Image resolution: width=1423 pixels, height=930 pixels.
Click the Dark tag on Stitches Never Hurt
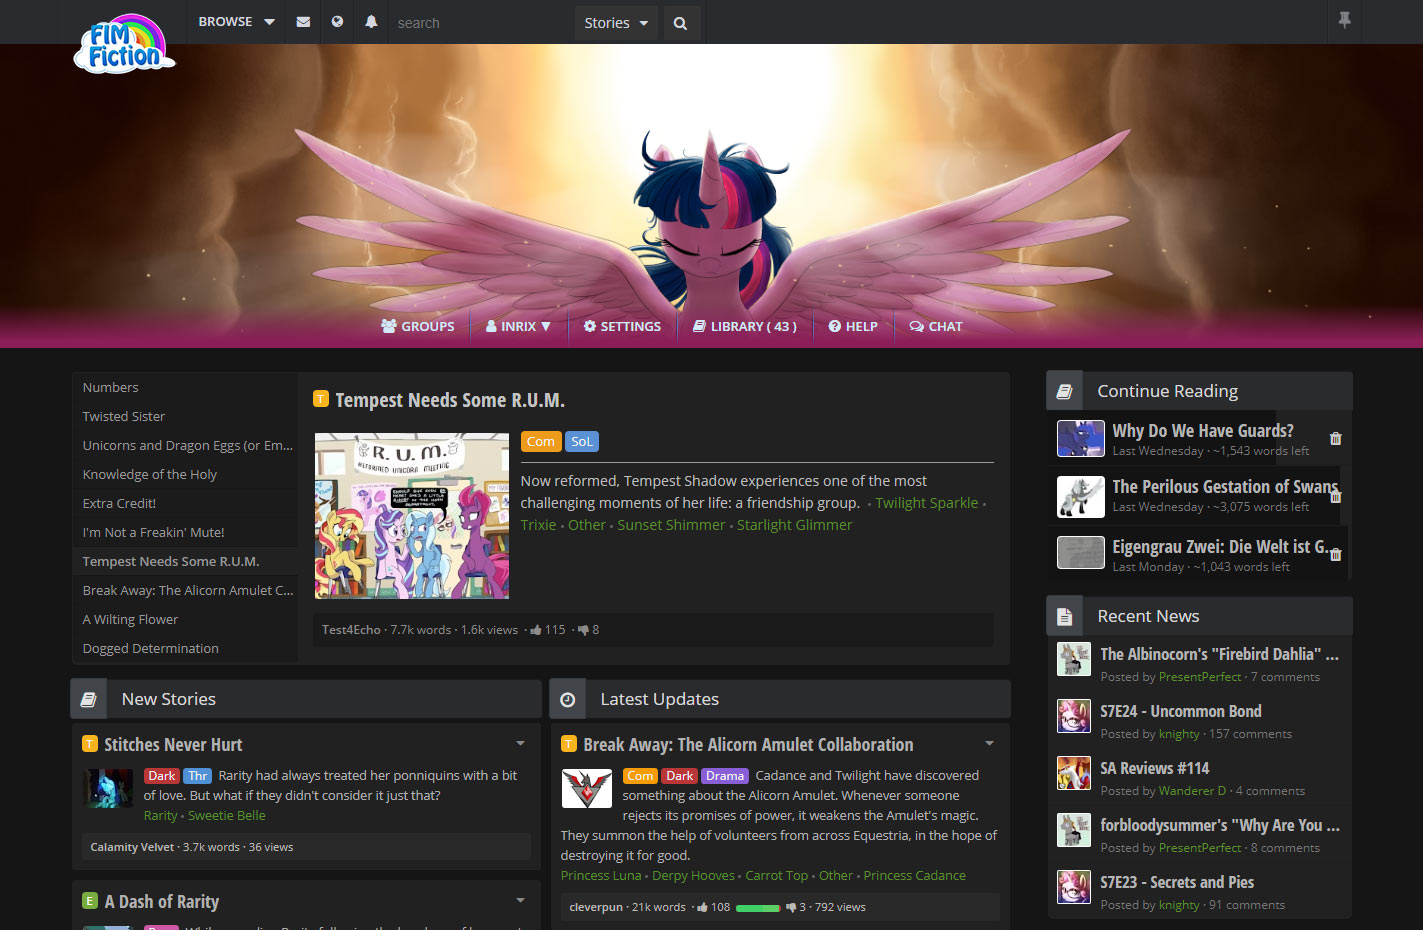(162, 775)
